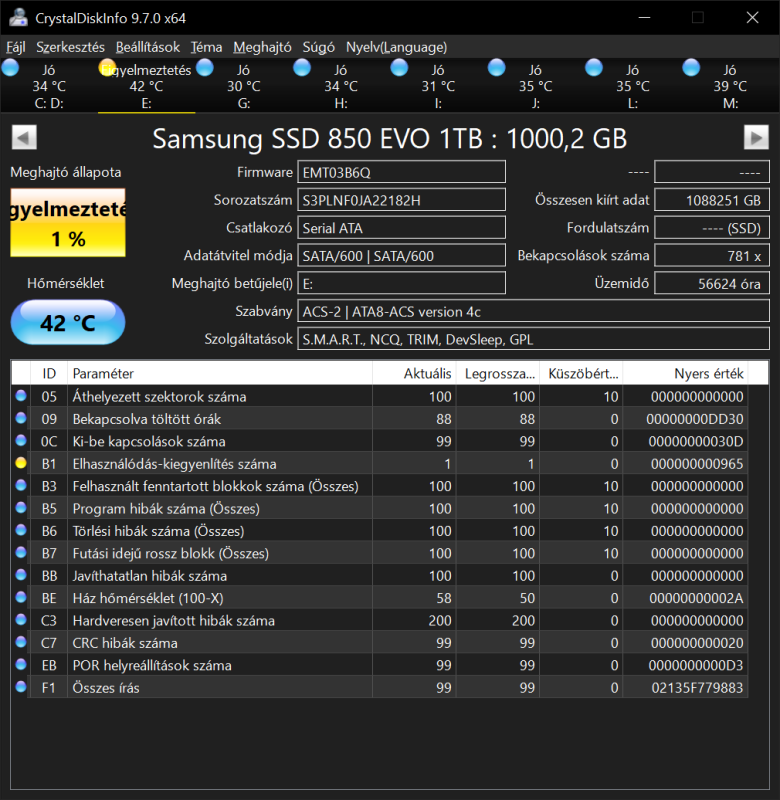
Task: Select the M: drive tab
Action: (x=730, y=86)
